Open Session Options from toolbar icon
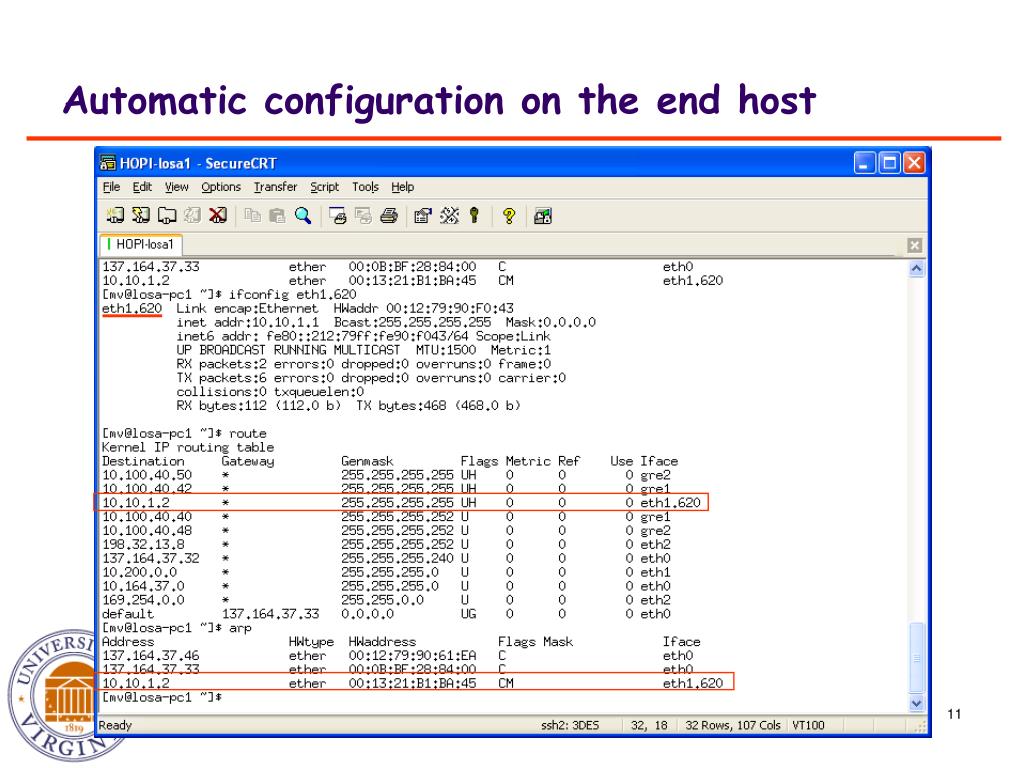1024x768 pixels. [422, 214]
